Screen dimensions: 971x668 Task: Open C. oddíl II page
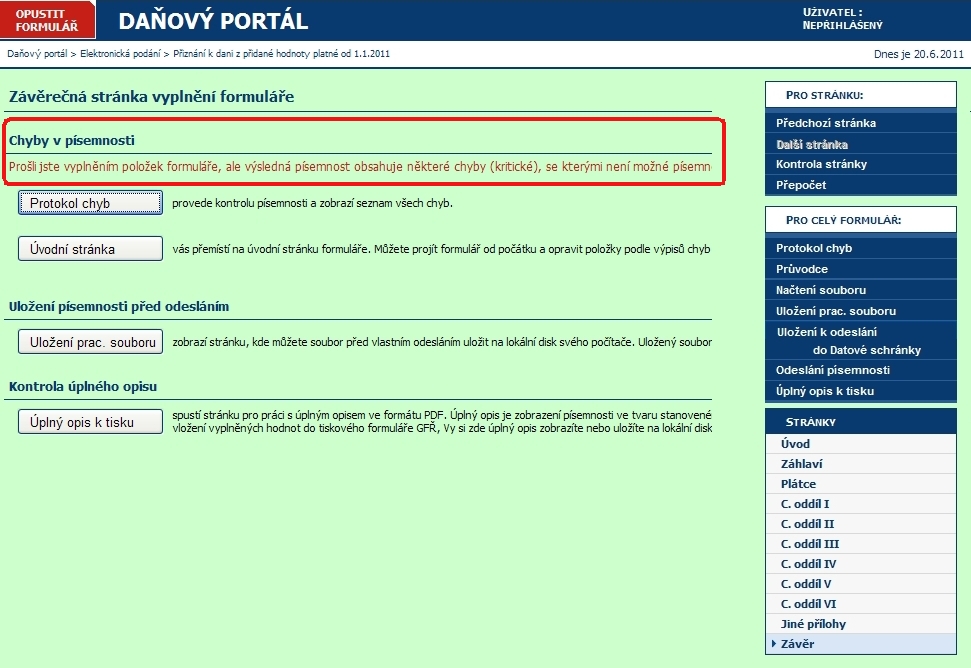[x=861, y=524]
